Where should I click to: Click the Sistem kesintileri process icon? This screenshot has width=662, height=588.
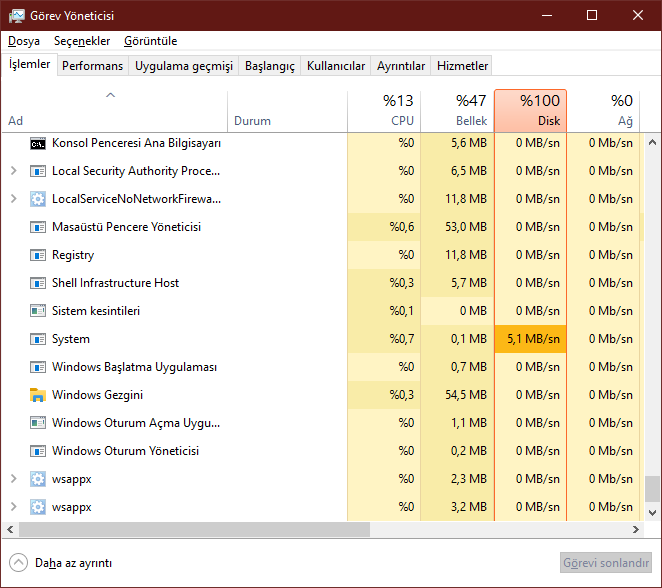click(x=38, y=312)
